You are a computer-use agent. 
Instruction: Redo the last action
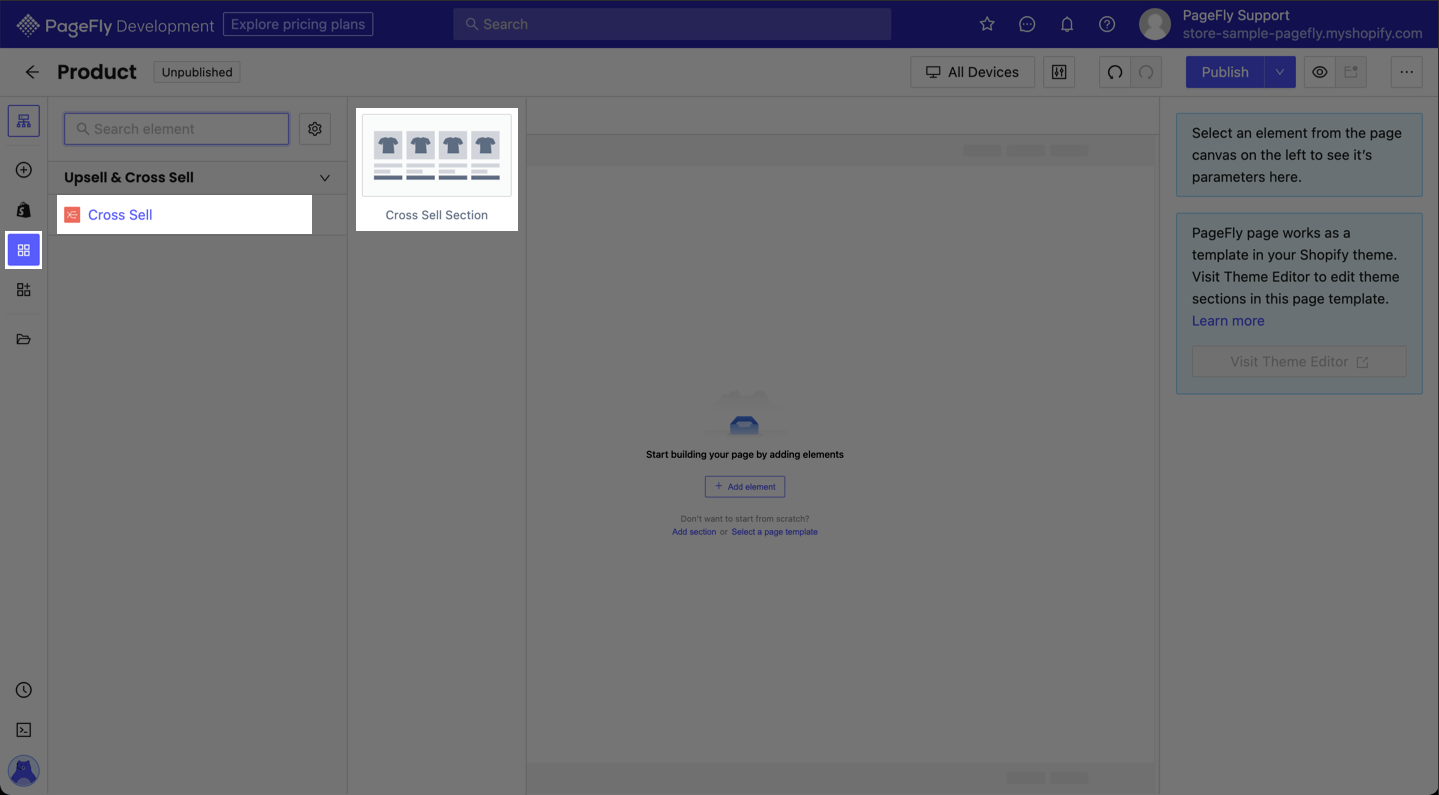[x=1146, y=72]
